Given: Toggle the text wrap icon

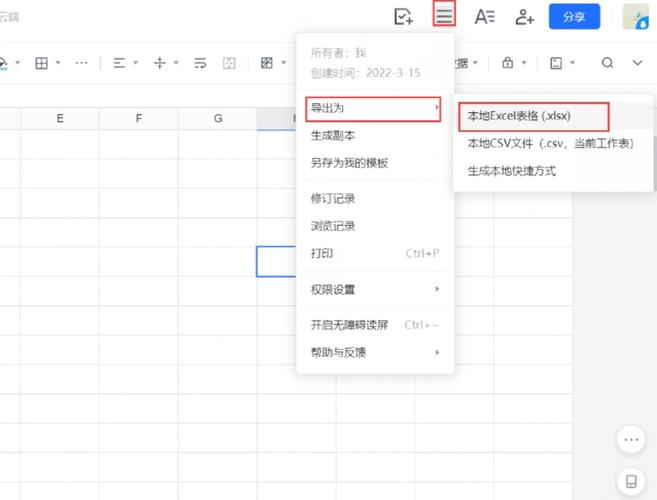Looking at the screenshot, I should pos(200,63).
